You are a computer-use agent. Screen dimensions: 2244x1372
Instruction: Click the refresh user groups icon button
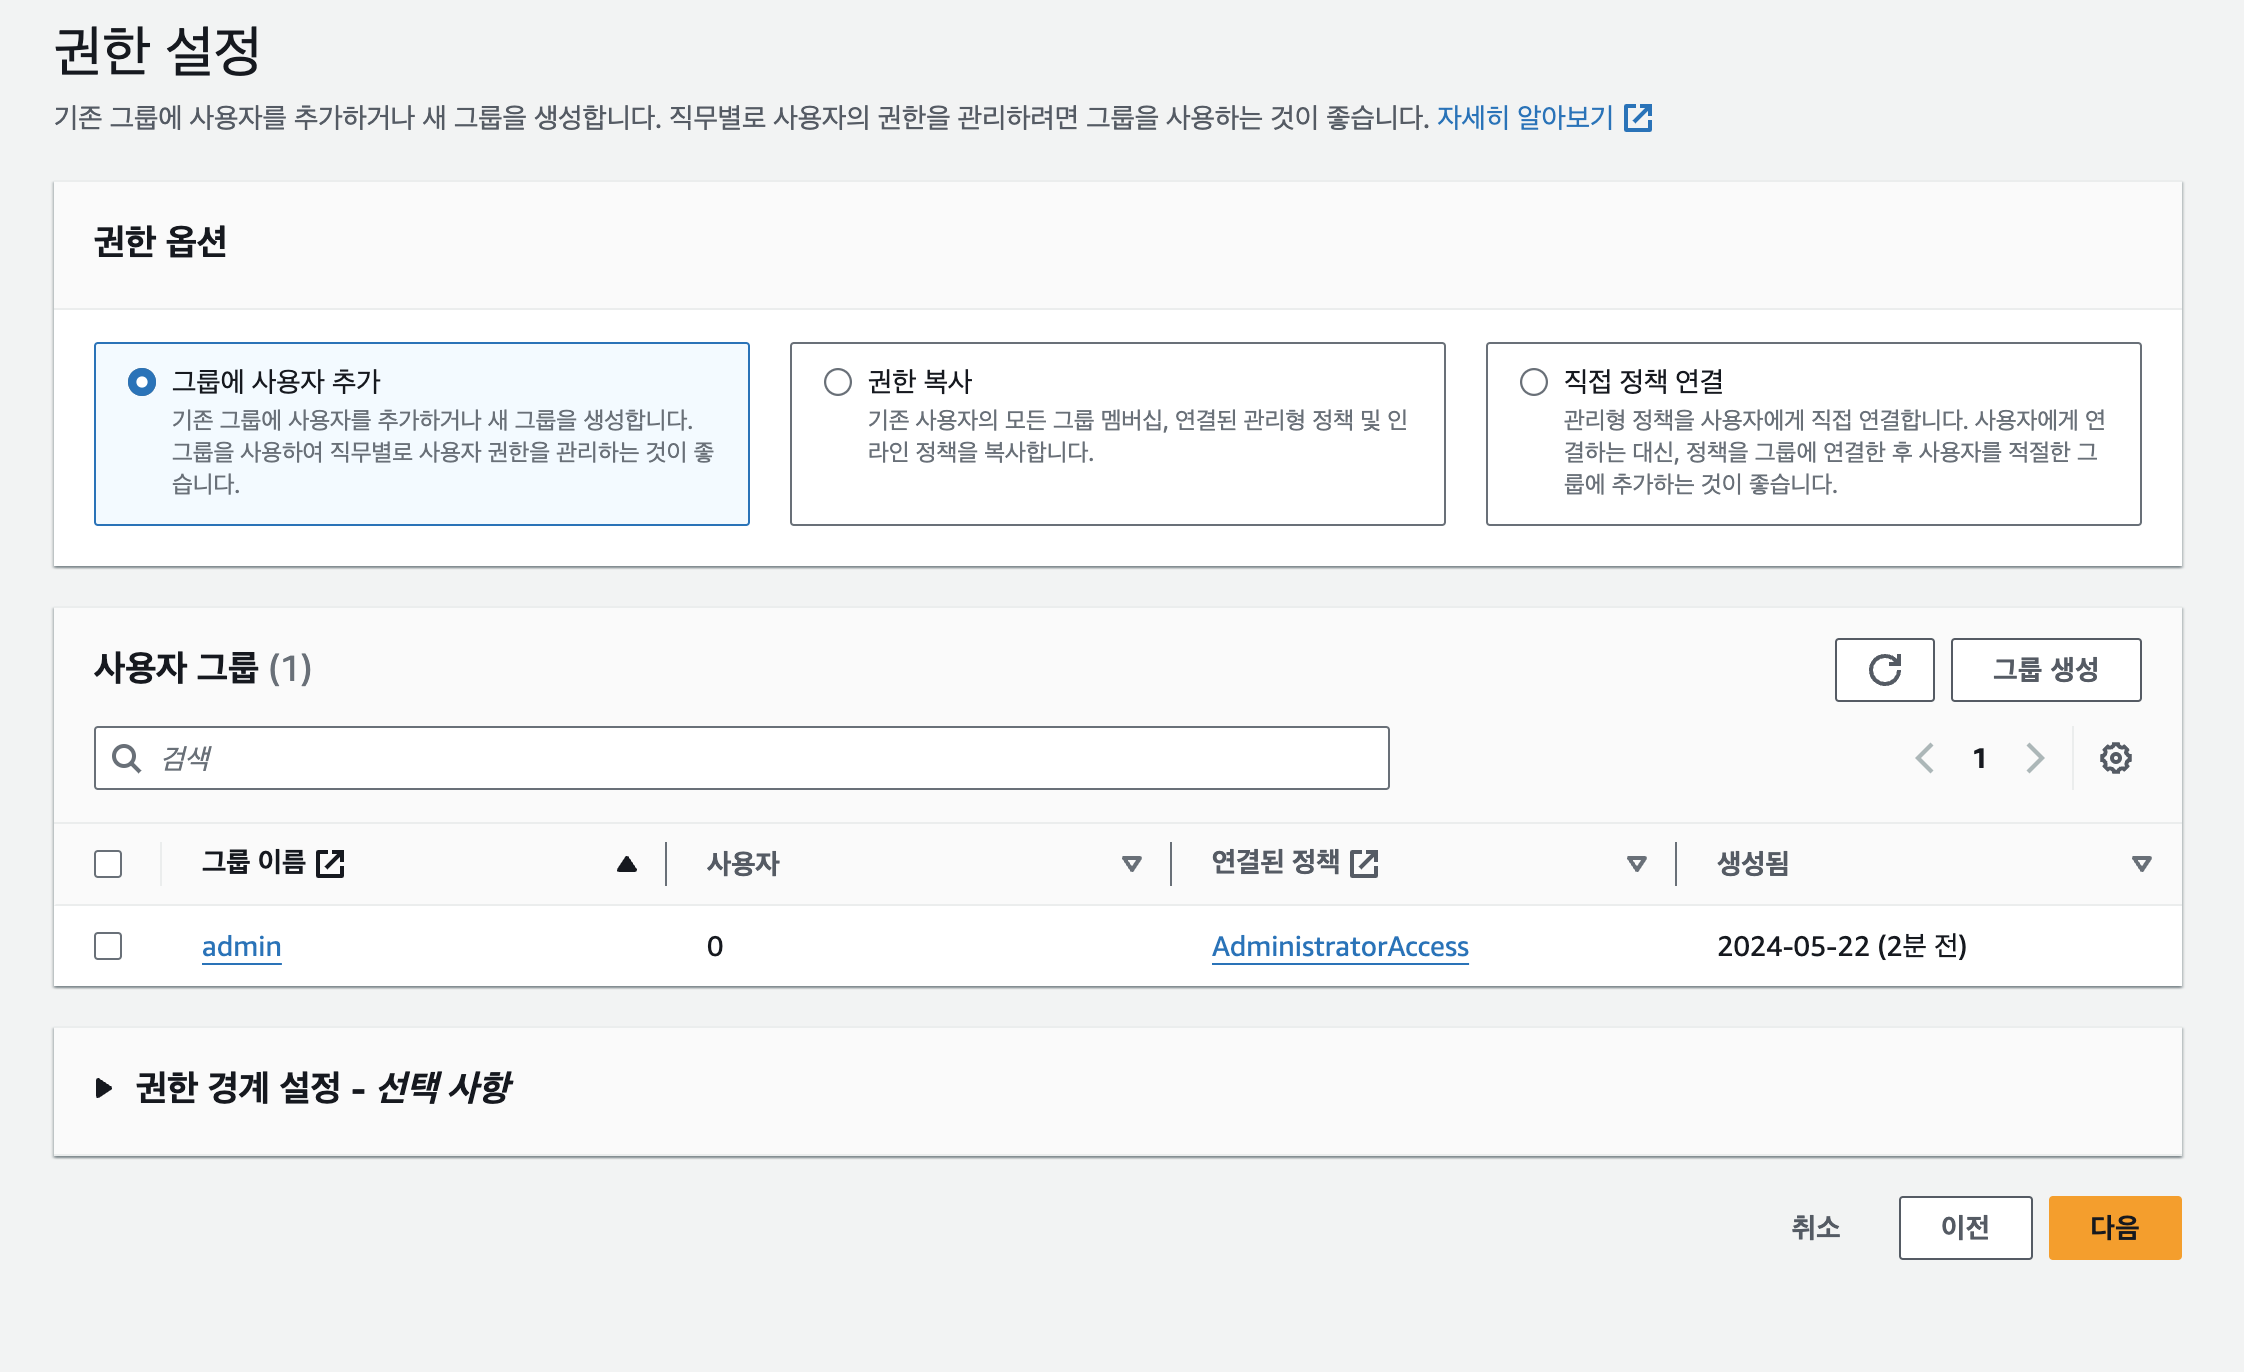point(1884,670)
